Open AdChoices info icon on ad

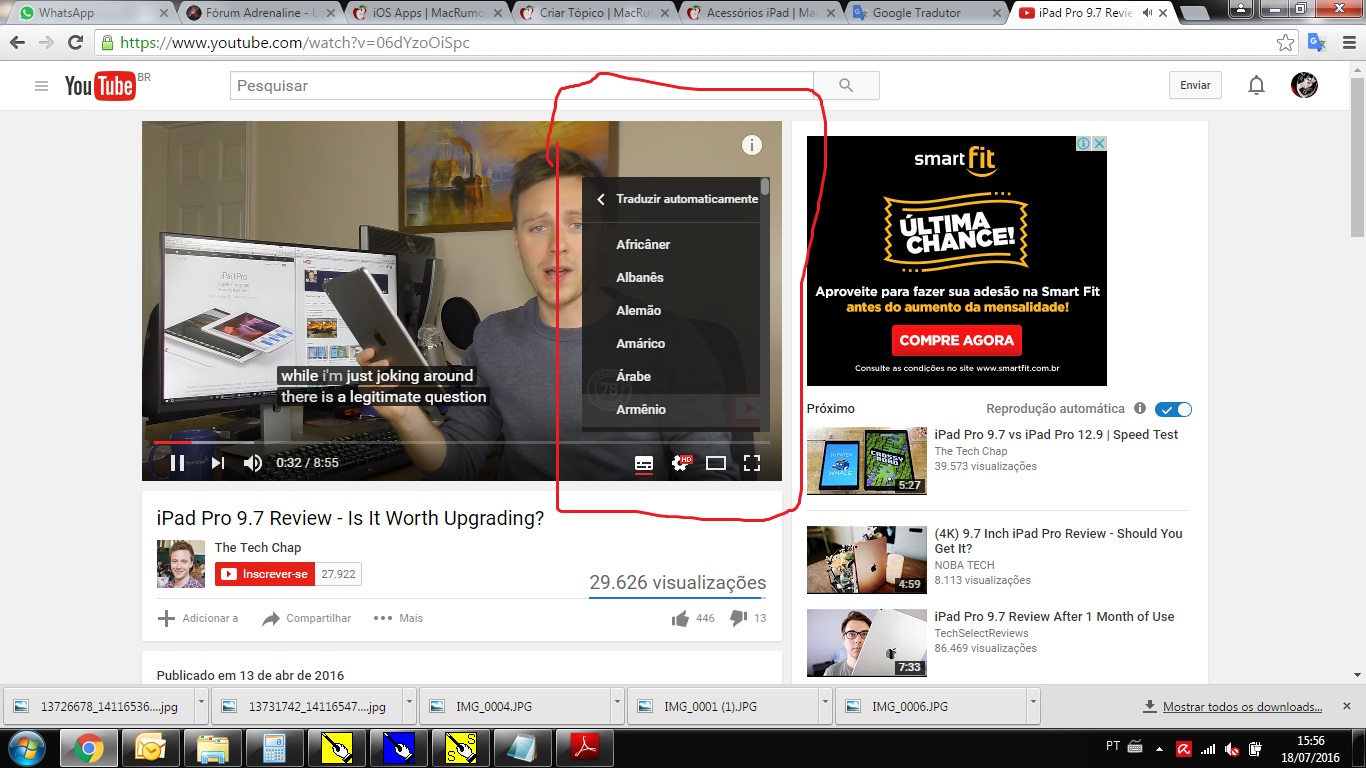click(x=1084, y=144)
